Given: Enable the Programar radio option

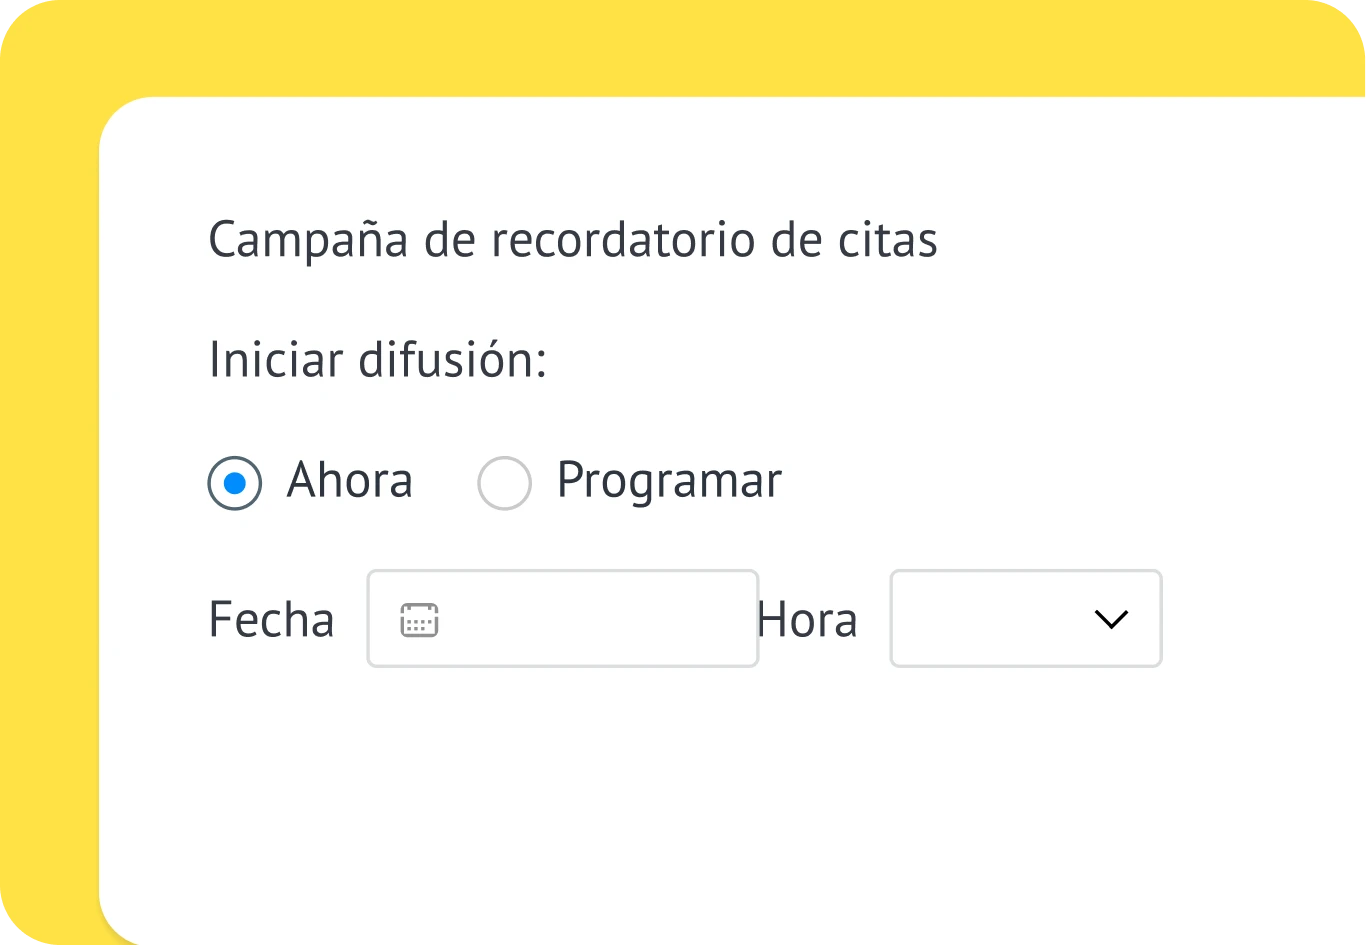Looking at the screenshot, I should point(504,484).
